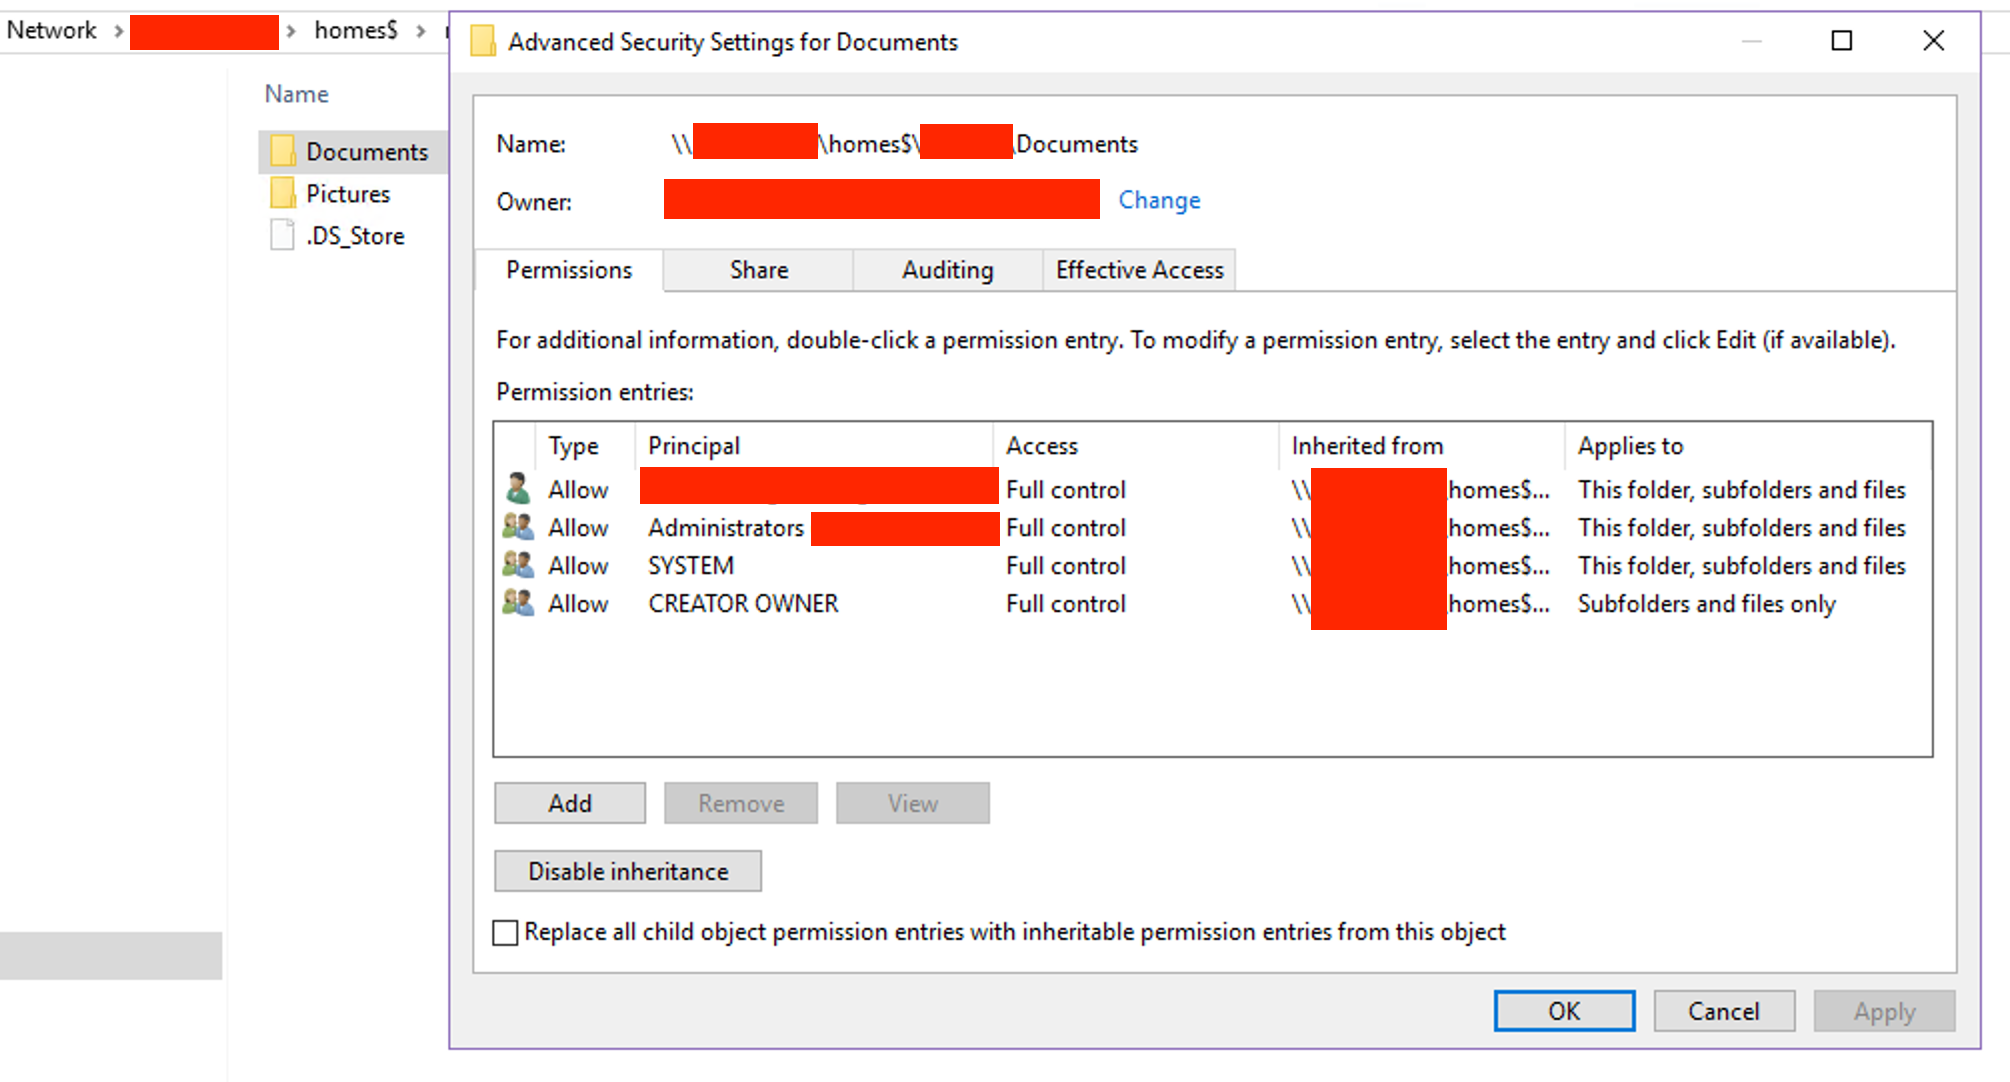This screenshot has height=1082, width=2010.
Task: Click the Name column header
Action: [296, 93]
